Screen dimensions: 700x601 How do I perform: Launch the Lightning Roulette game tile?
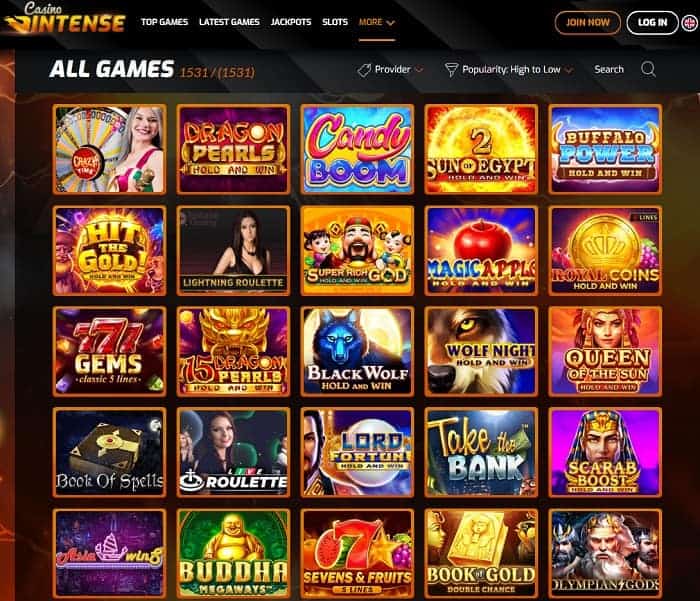pos(233,250)
